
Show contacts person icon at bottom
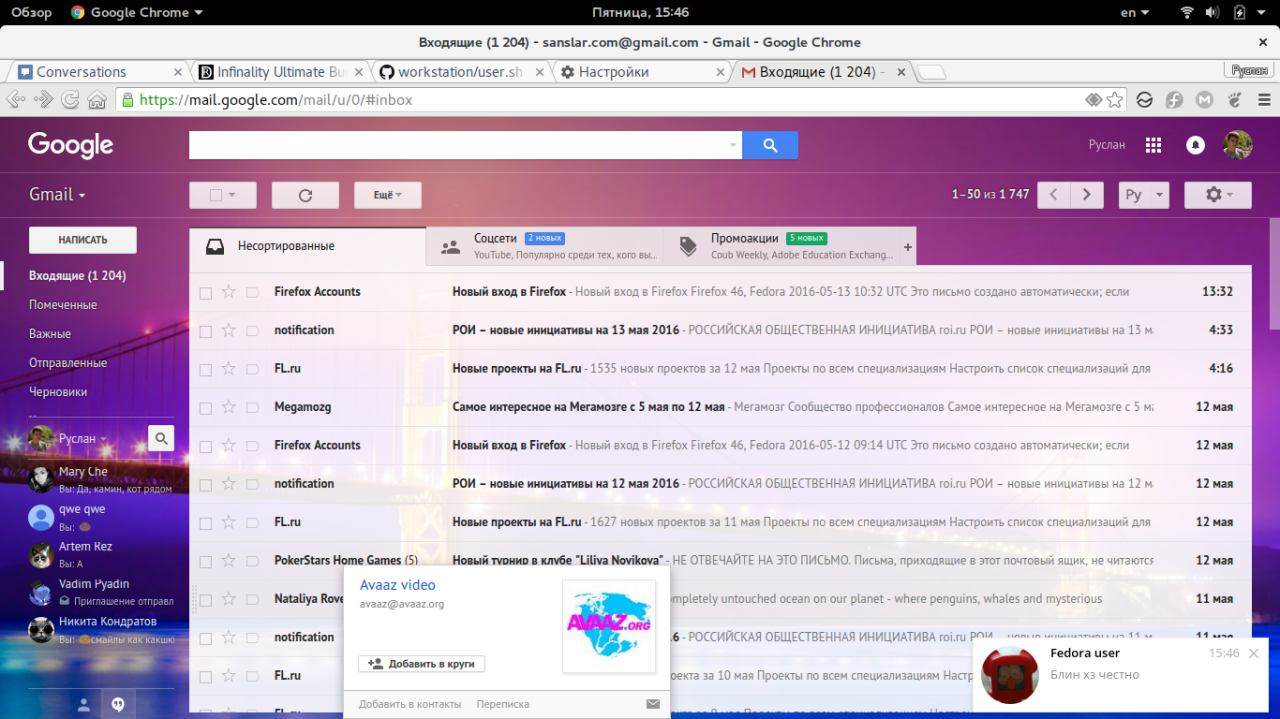84,705
